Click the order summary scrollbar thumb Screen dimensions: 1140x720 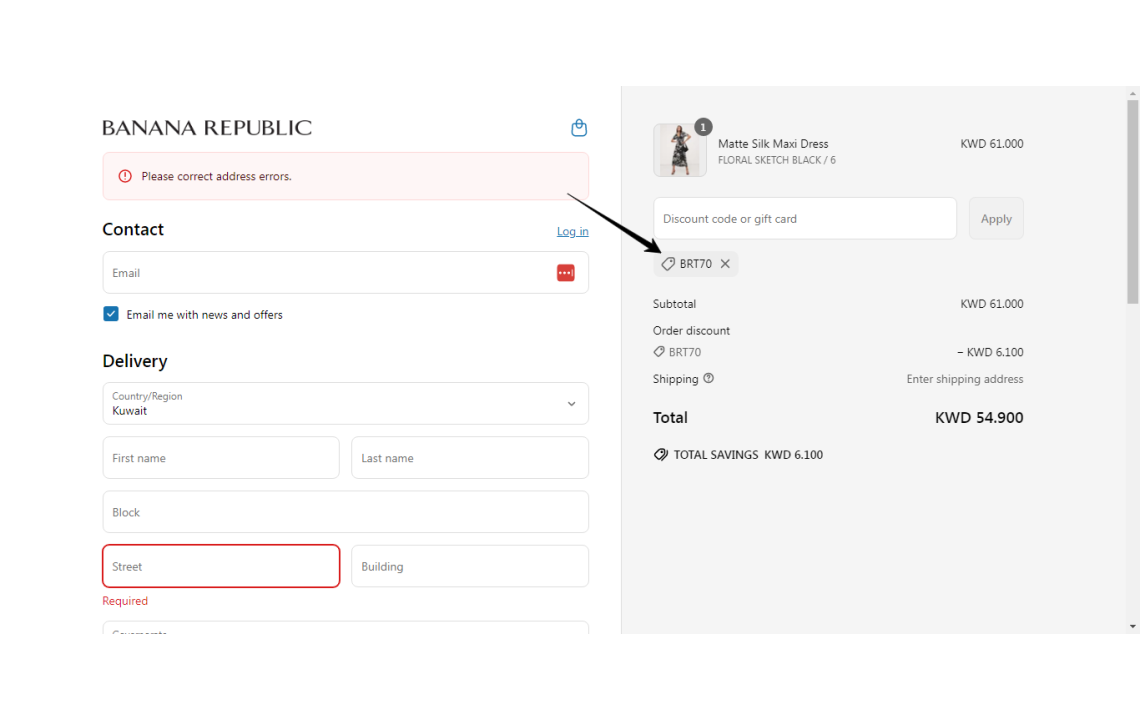(x=1133, y=202)
